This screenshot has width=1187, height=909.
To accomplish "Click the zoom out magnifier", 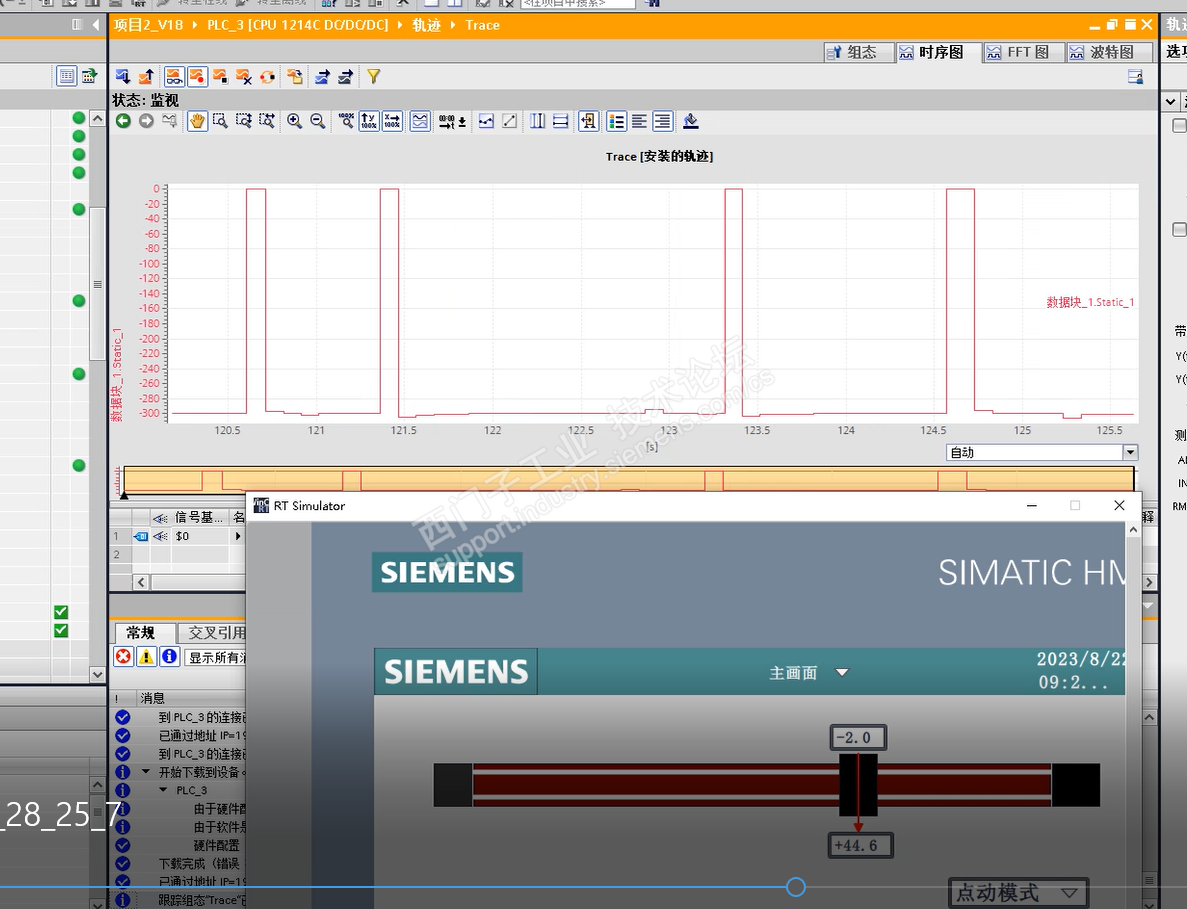I will (x=318, y=121).
